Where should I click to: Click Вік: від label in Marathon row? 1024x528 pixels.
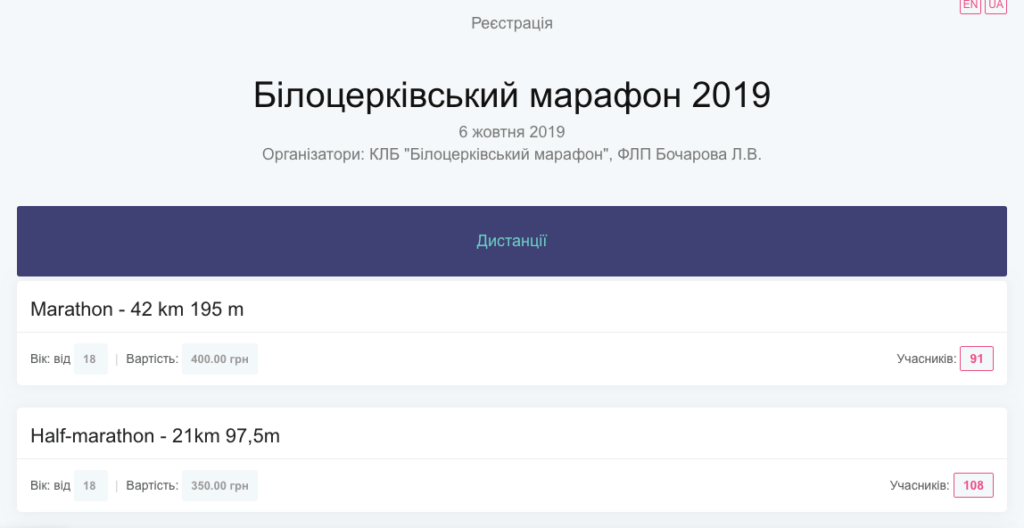click(x=50, y=358)
